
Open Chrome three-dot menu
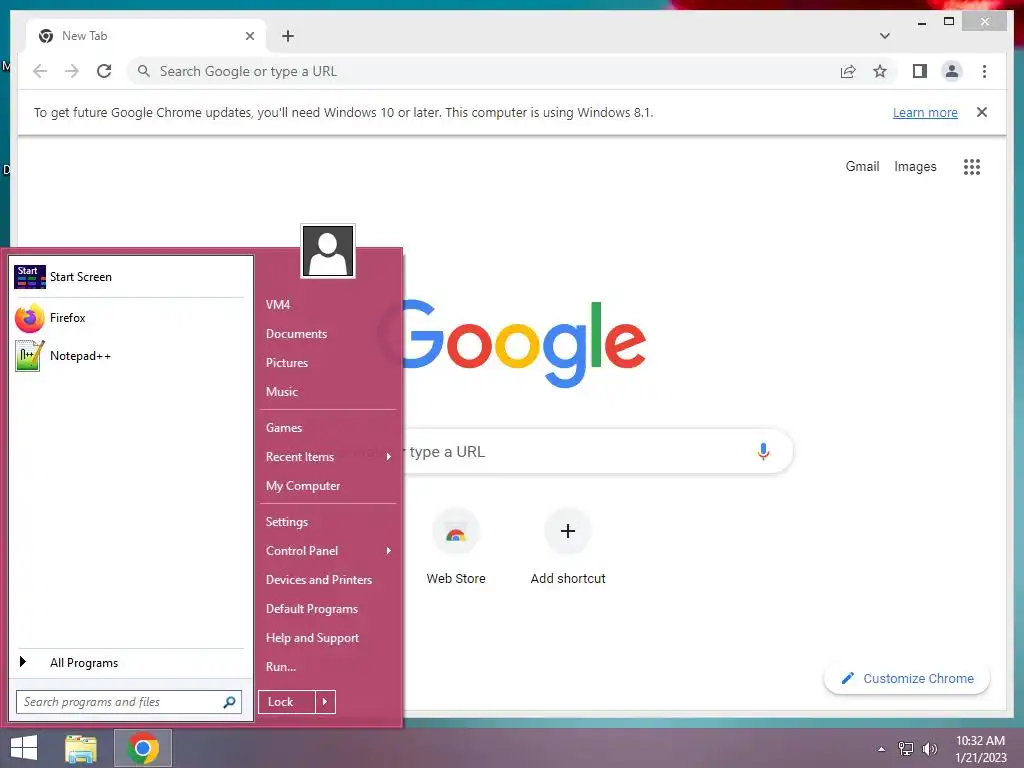pos(984,71)
